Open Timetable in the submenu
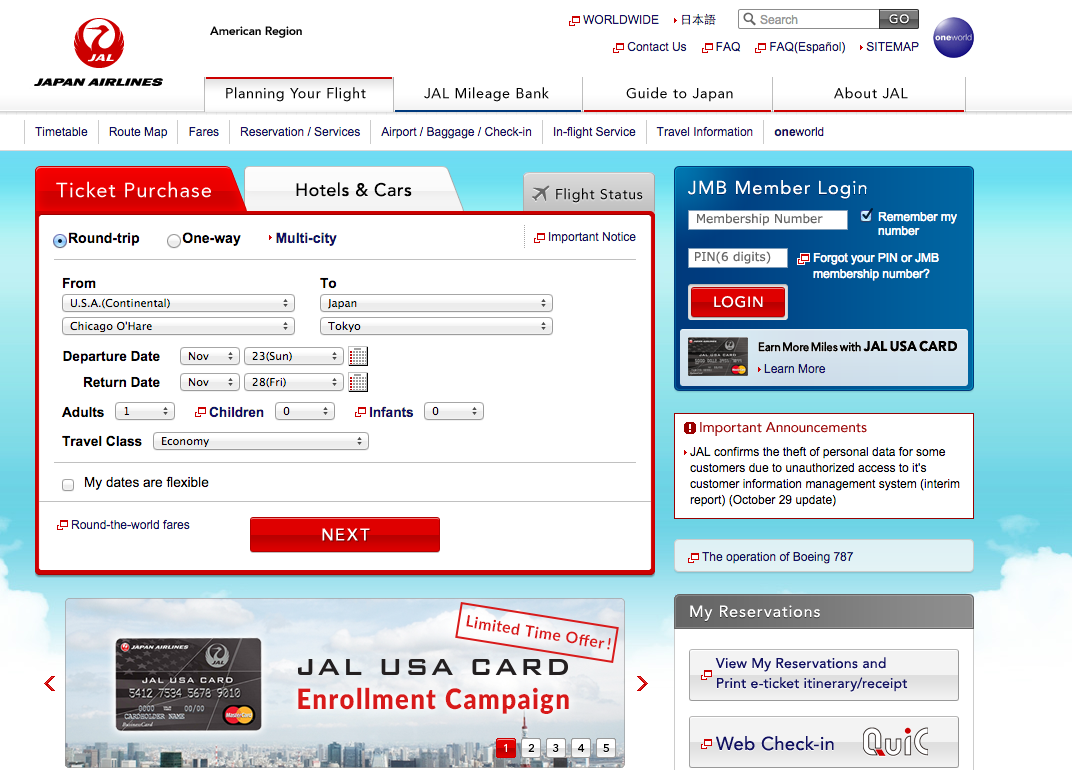 tap(62, 132)
